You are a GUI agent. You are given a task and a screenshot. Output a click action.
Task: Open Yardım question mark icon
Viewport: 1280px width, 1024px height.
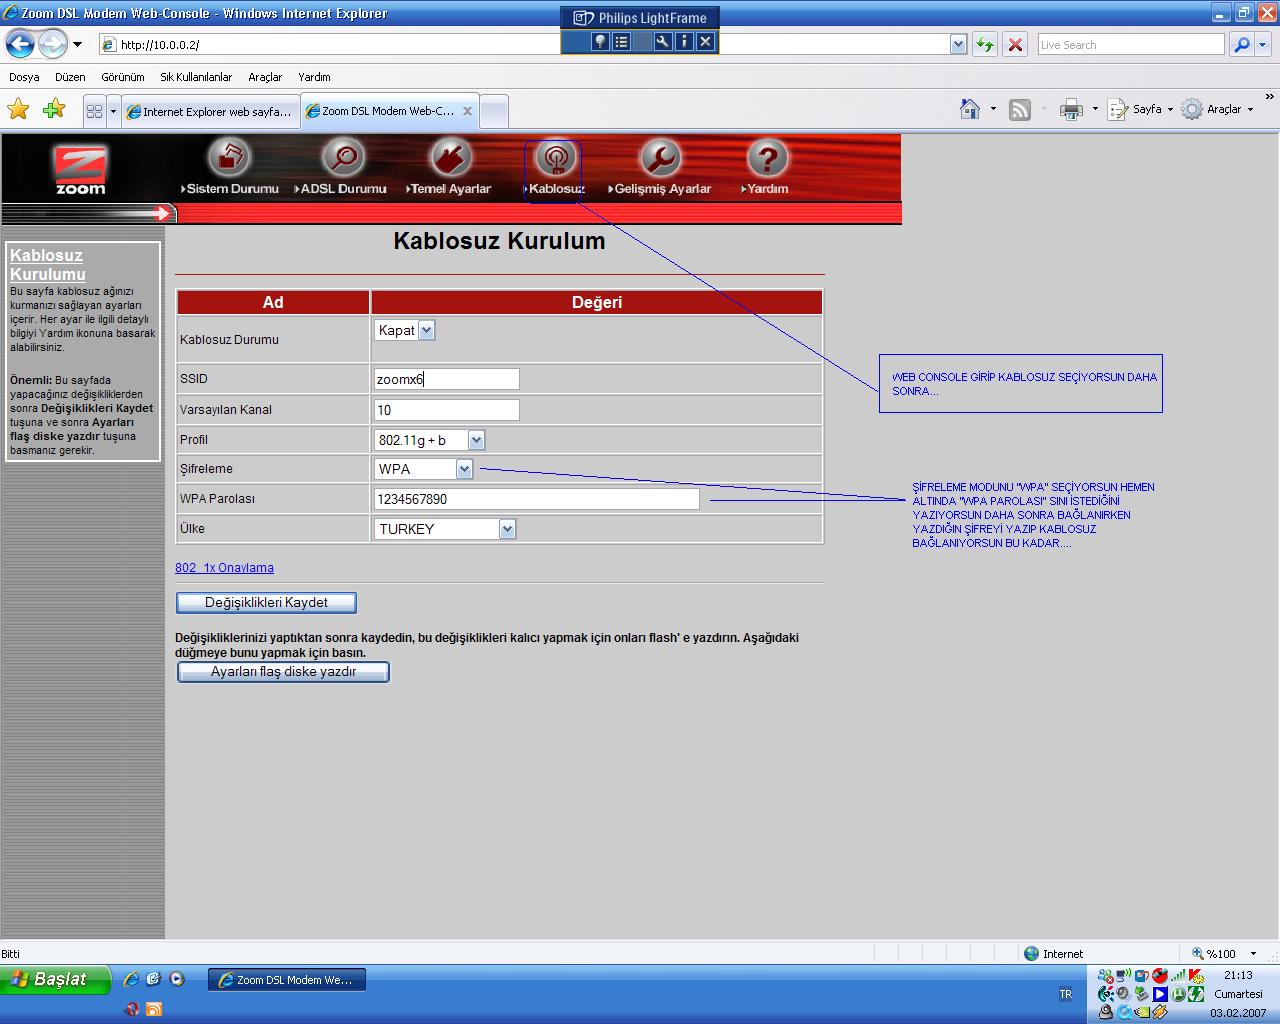pos(767,158)
